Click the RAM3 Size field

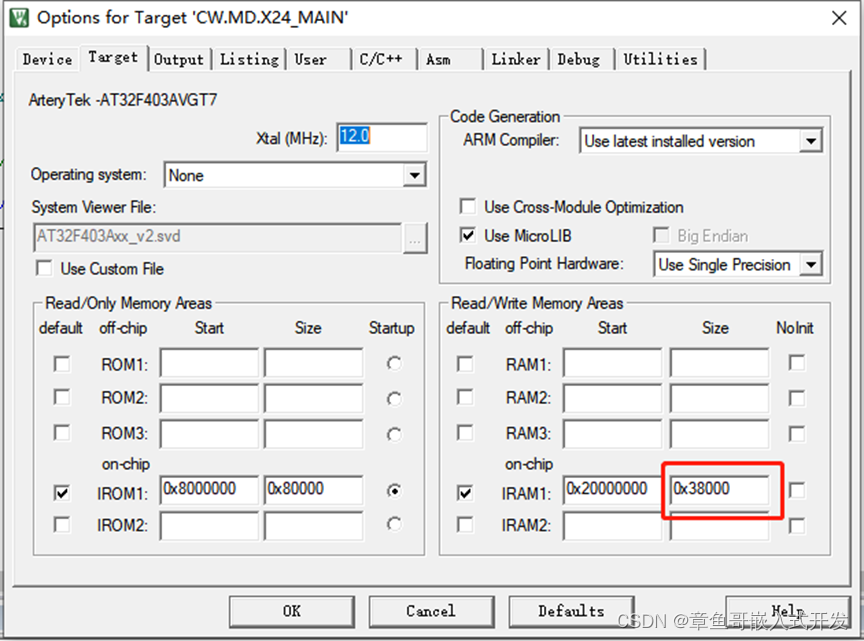[719, 433]
